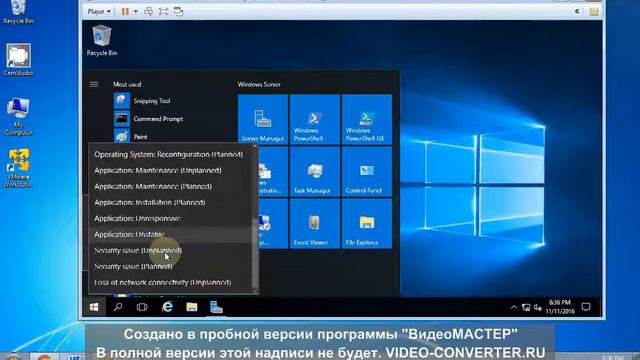
Task: Switch to Unity mode in VMware toolbar
Action: click(178, 11)
